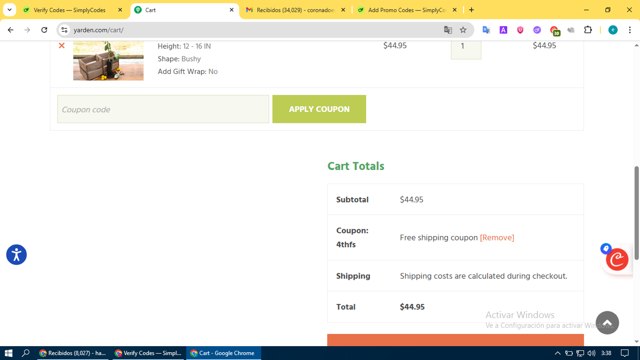Show hidden system tray icons
640x360 pixels.
coord(558,353)
